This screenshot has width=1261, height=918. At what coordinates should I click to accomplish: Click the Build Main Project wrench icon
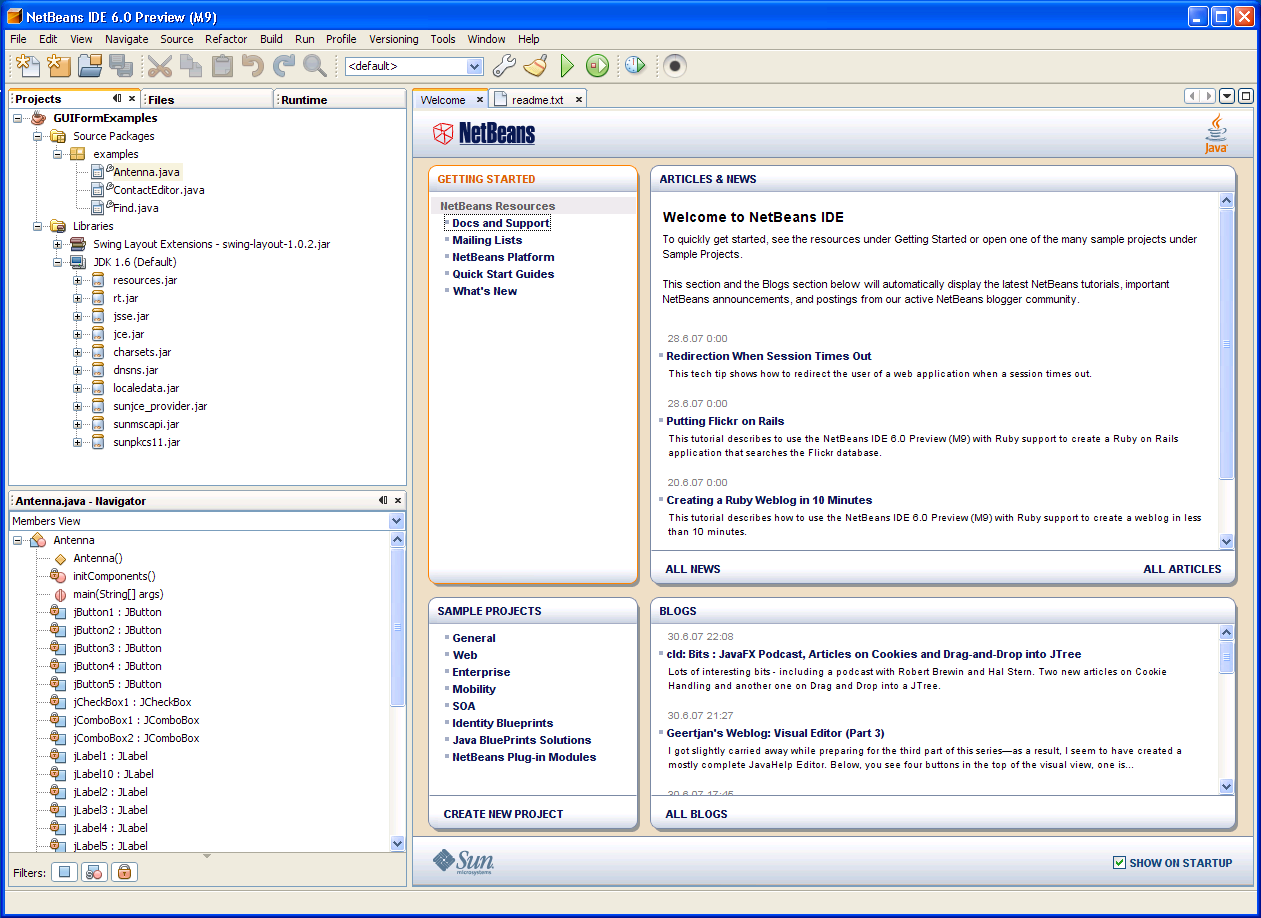pos(505,66)
